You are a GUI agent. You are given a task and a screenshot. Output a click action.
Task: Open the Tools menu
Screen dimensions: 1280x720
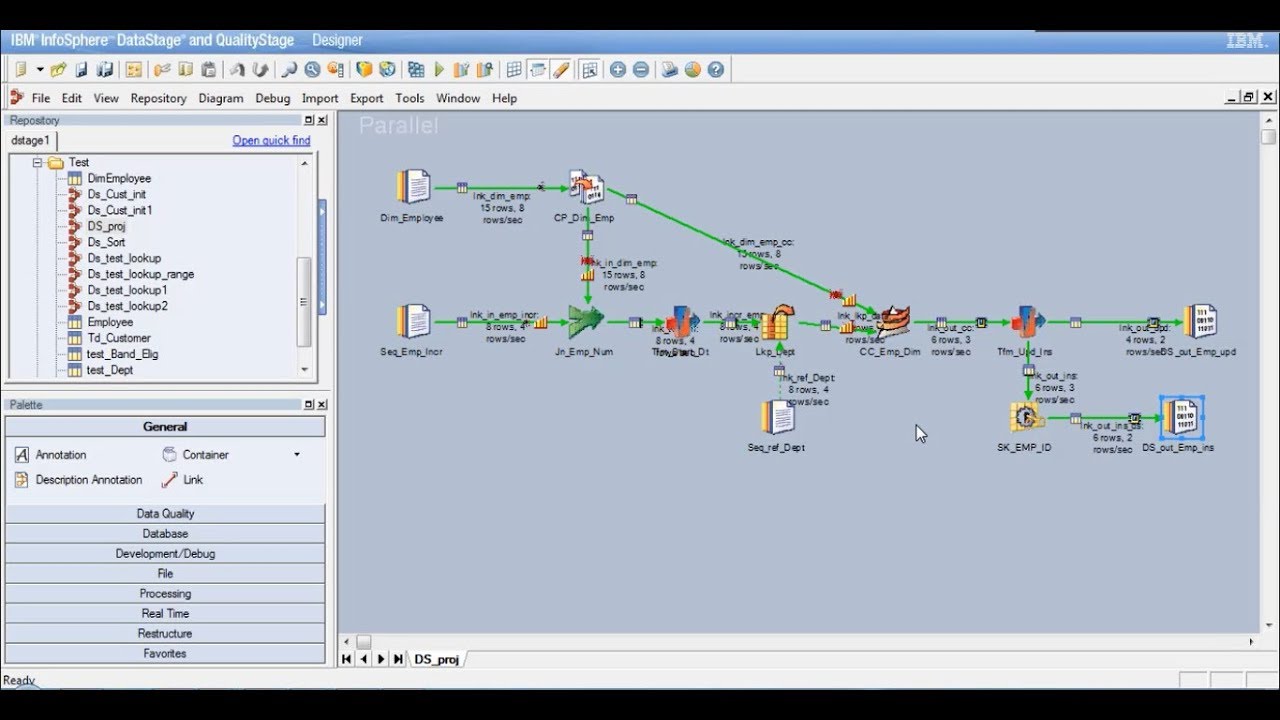coord(410,98)
